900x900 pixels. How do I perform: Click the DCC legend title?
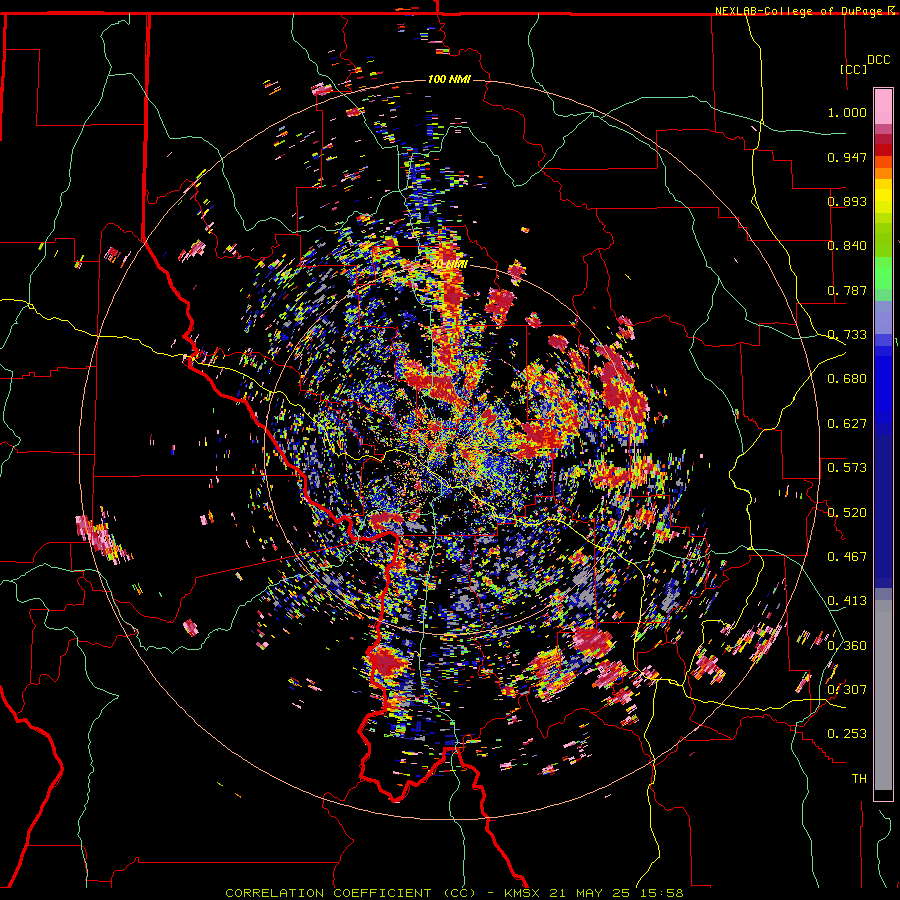click(878, 60)
